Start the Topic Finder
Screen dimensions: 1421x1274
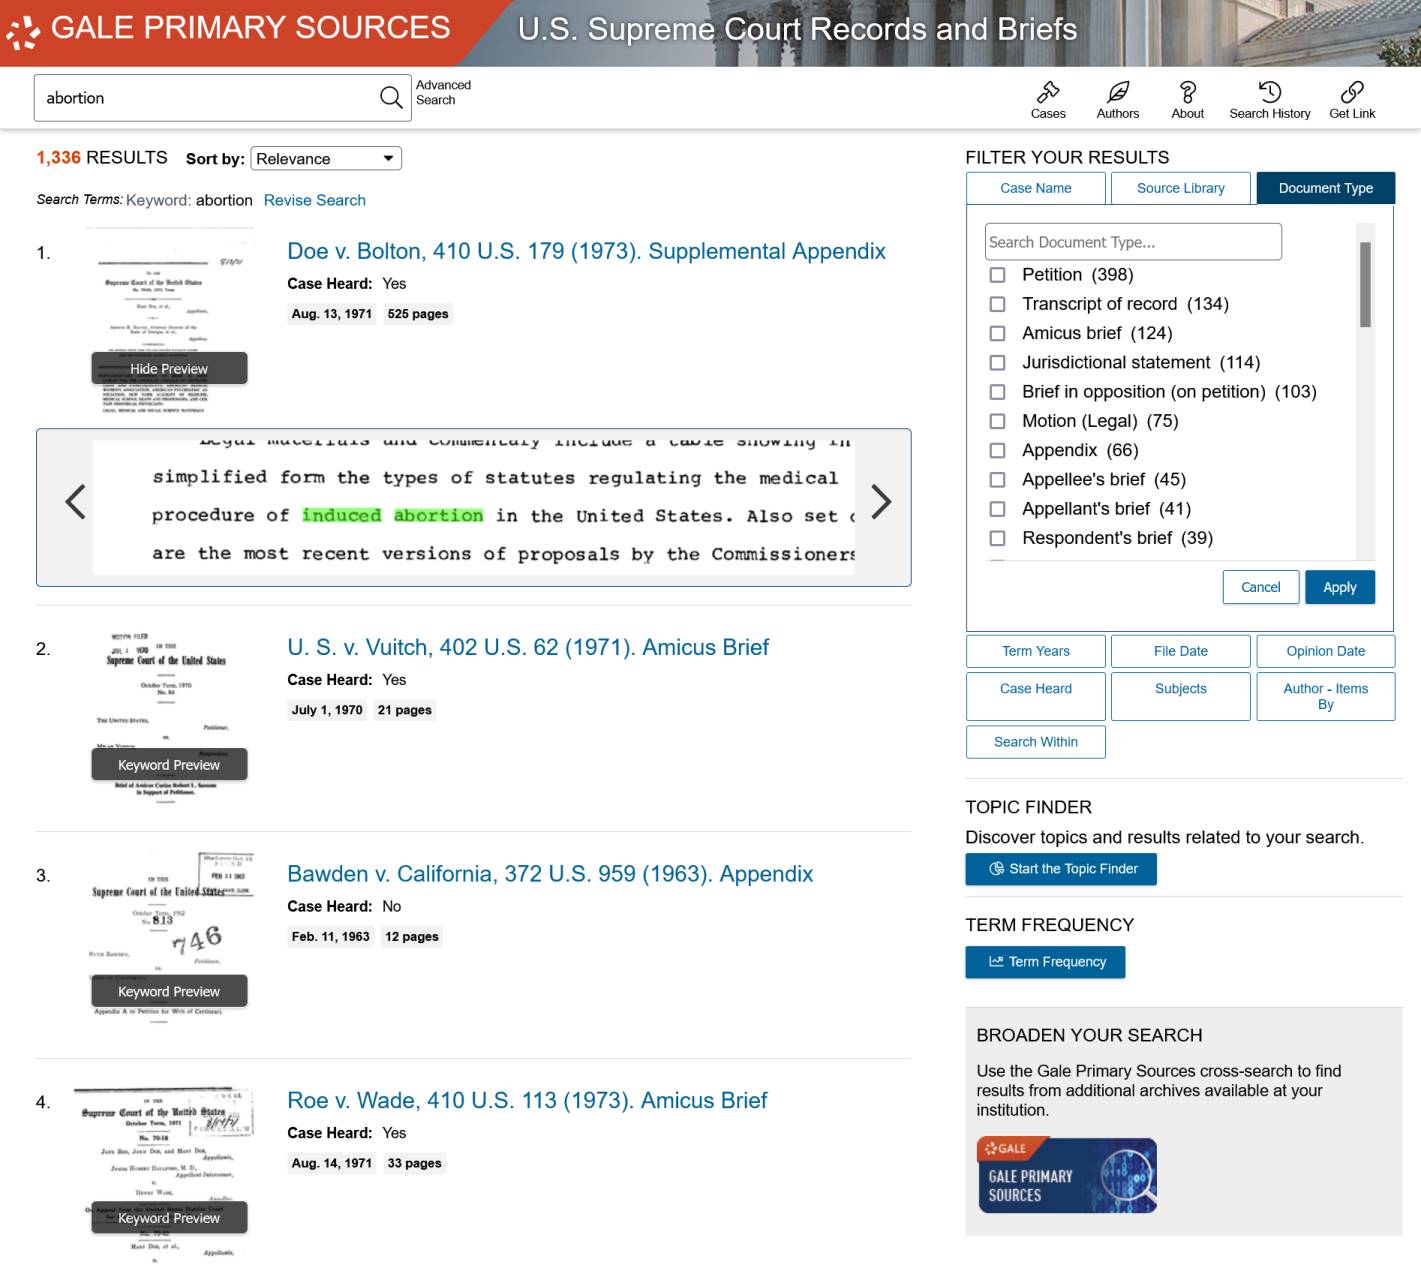(x=1061, y=869)
